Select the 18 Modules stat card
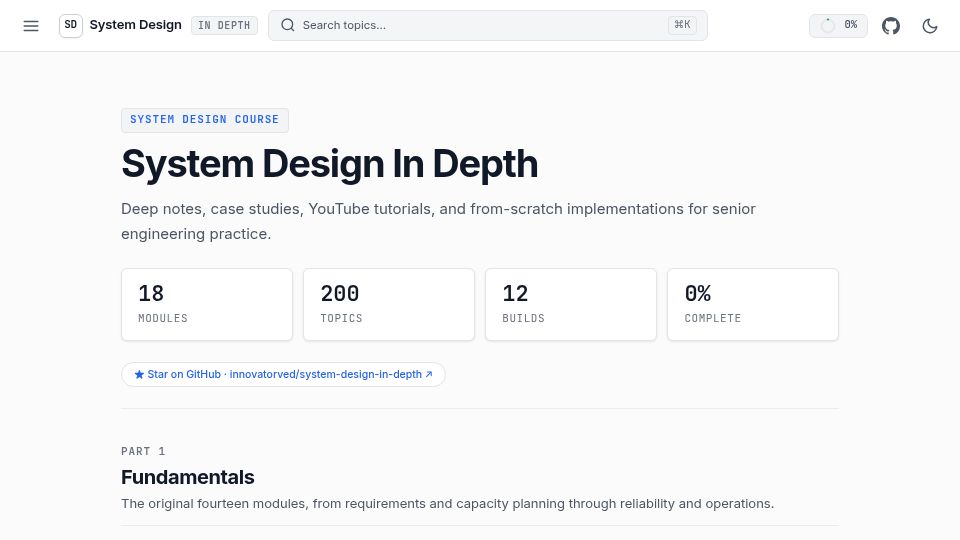Image resolution: width=960 pixels, height=540 pixels. [x=207, y=304]
